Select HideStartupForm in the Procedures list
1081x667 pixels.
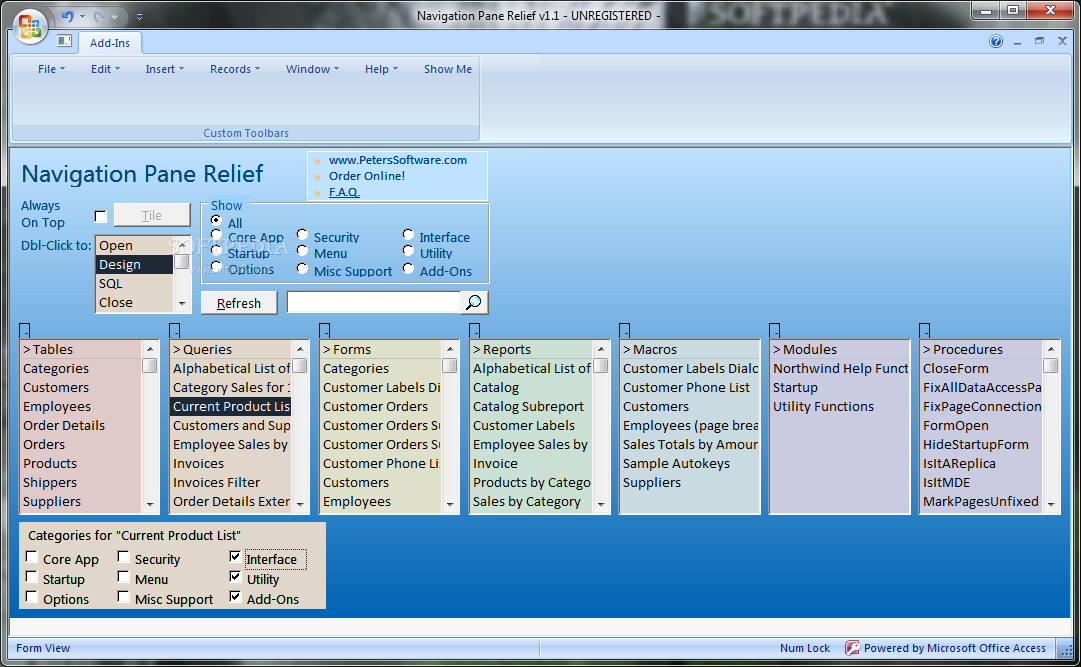pyautogui.click(x=982, y=444)
